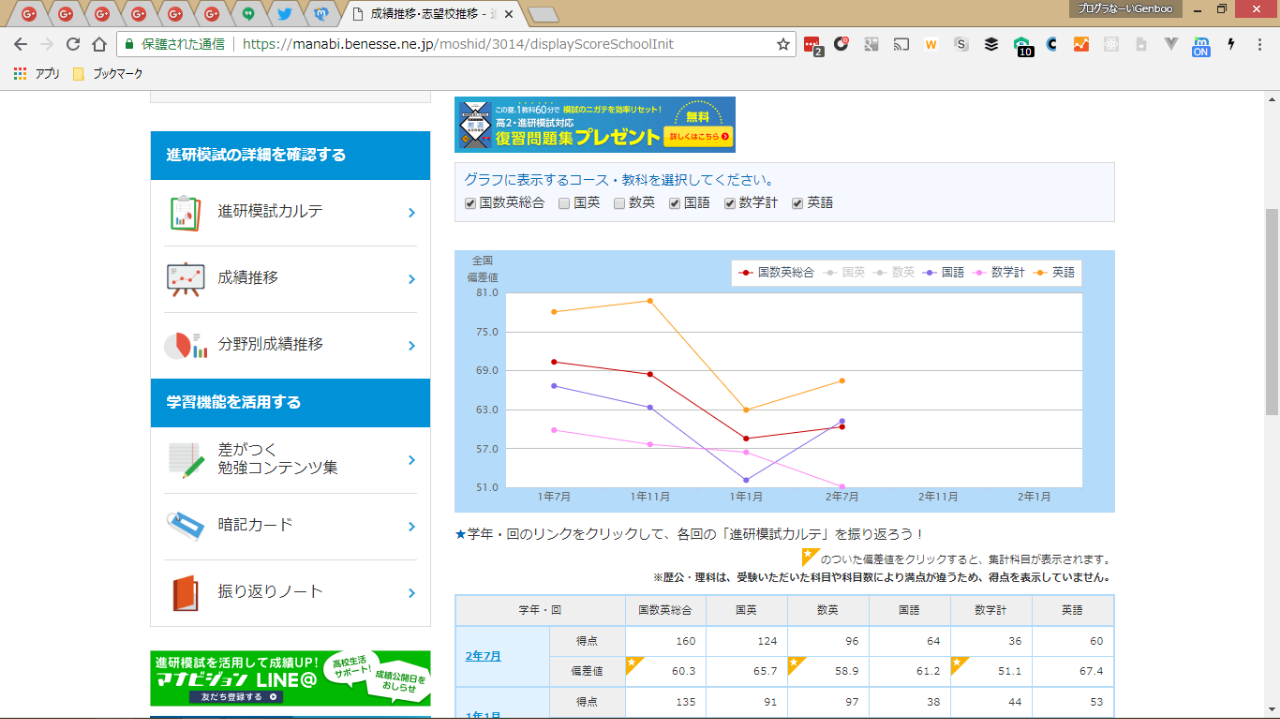Bookmark this page with the star icon
This screenshot has width=1280, height=719.
pyautogui.click(x=783, y=44)
